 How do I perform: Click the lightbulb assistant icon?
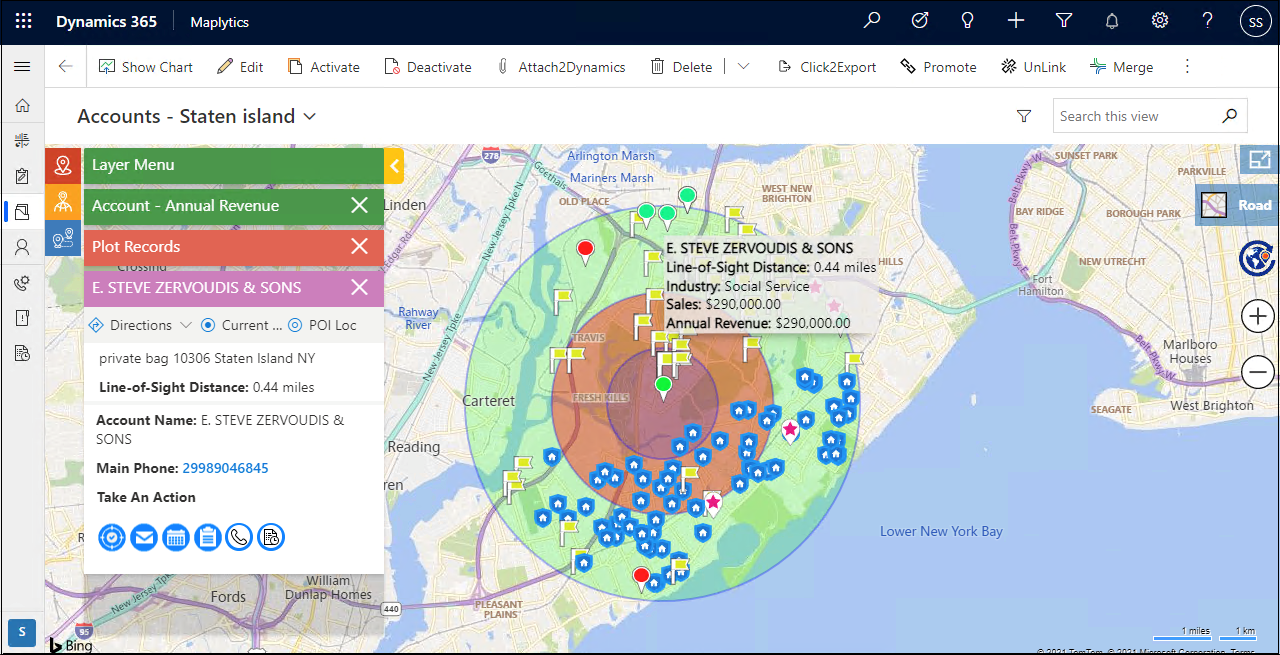click(x=968, y=21)
